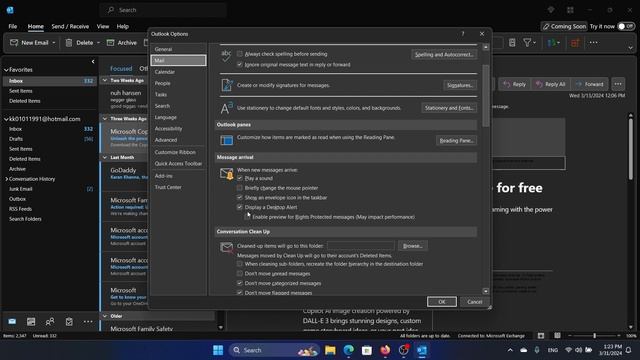Open the Mail view icon in navigation bar
640x360 pixels.
pyautogui.click(x=12, y=322)
